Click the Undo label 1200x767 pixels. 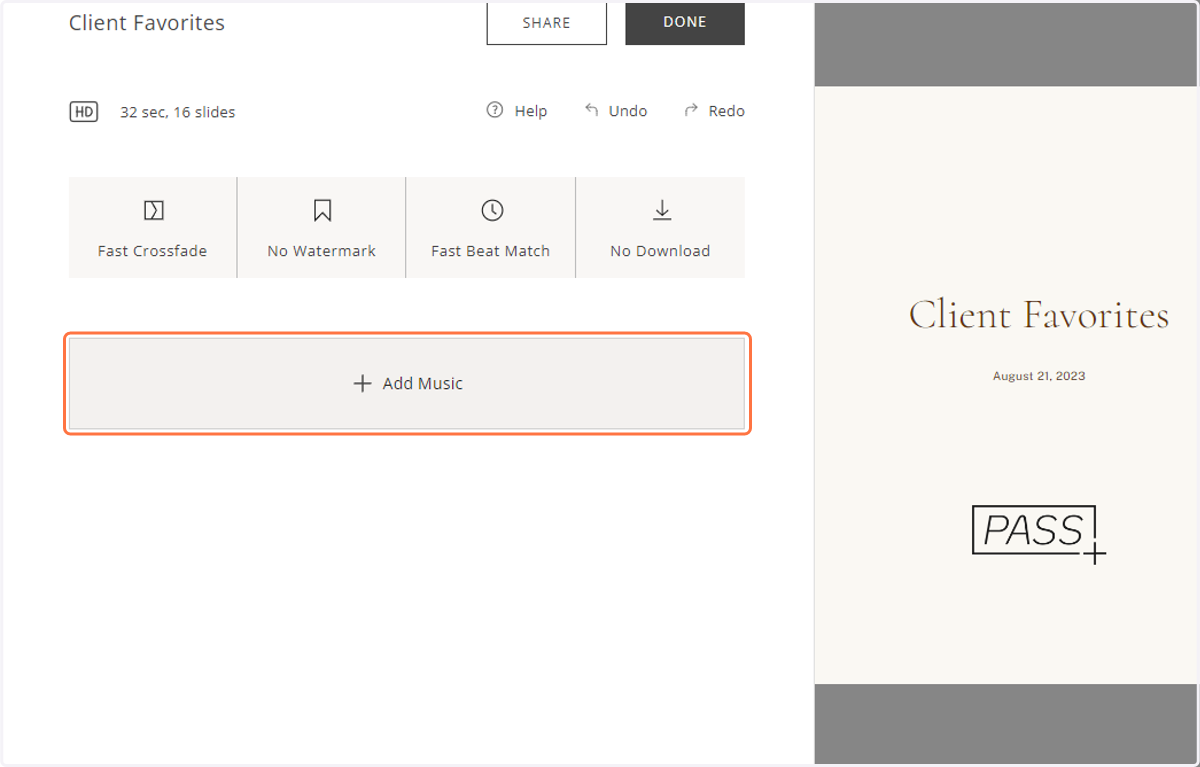point(628,111)
